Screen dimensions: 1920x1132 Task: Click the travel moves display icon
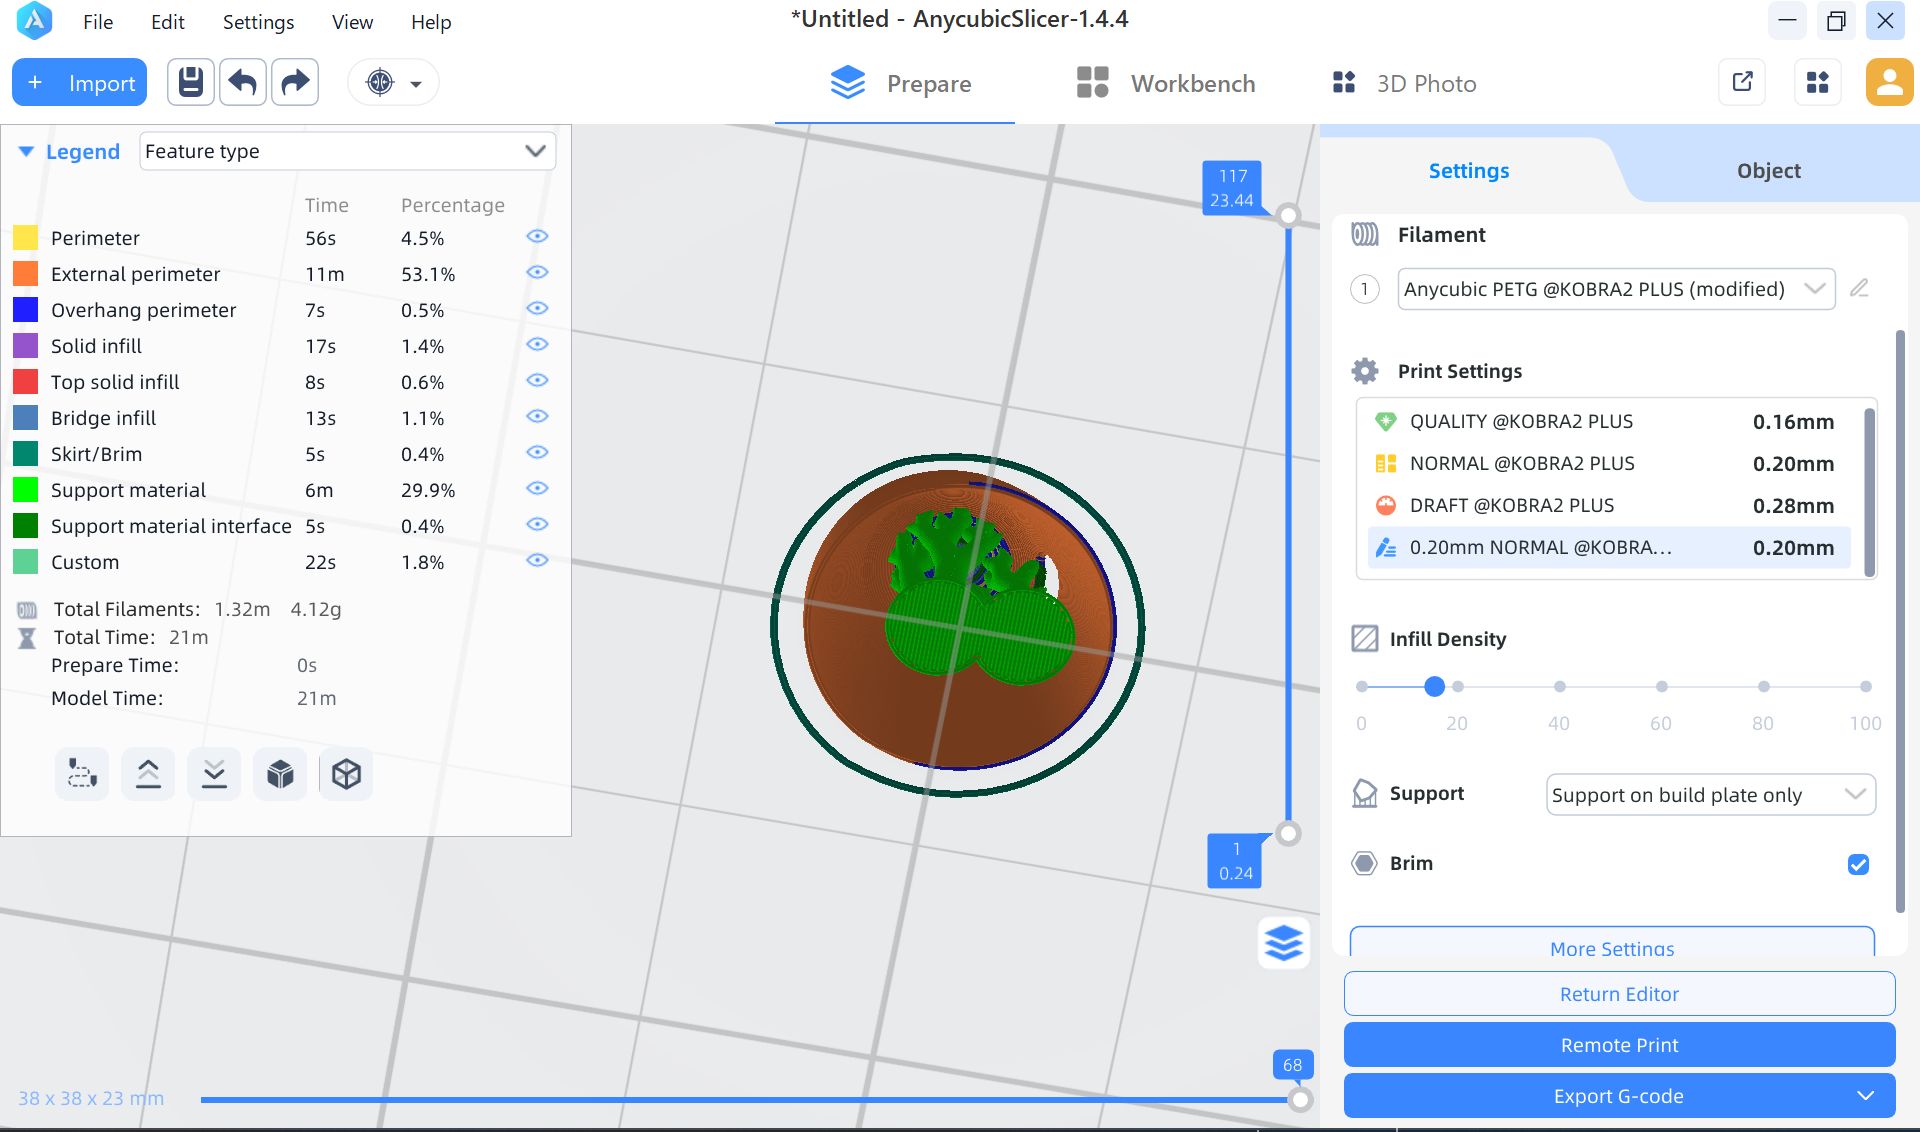82,774
